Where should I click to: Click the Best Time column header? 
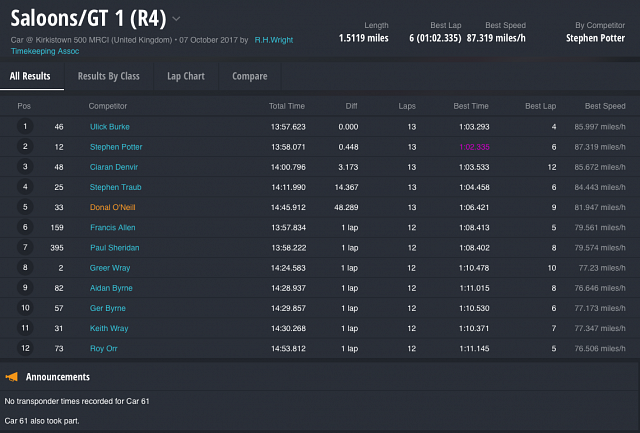[x=471, y=106]
